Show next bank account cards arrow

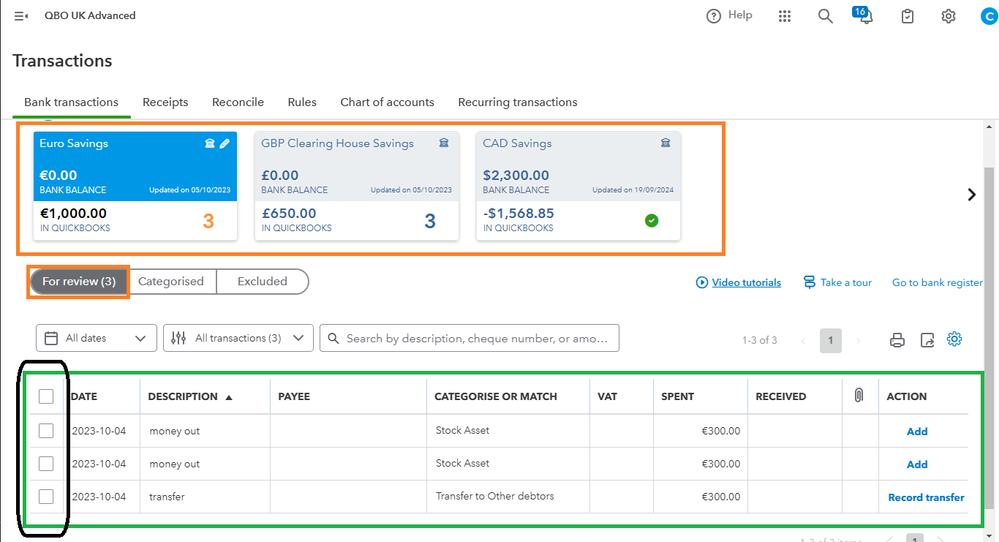coord(971,195)
